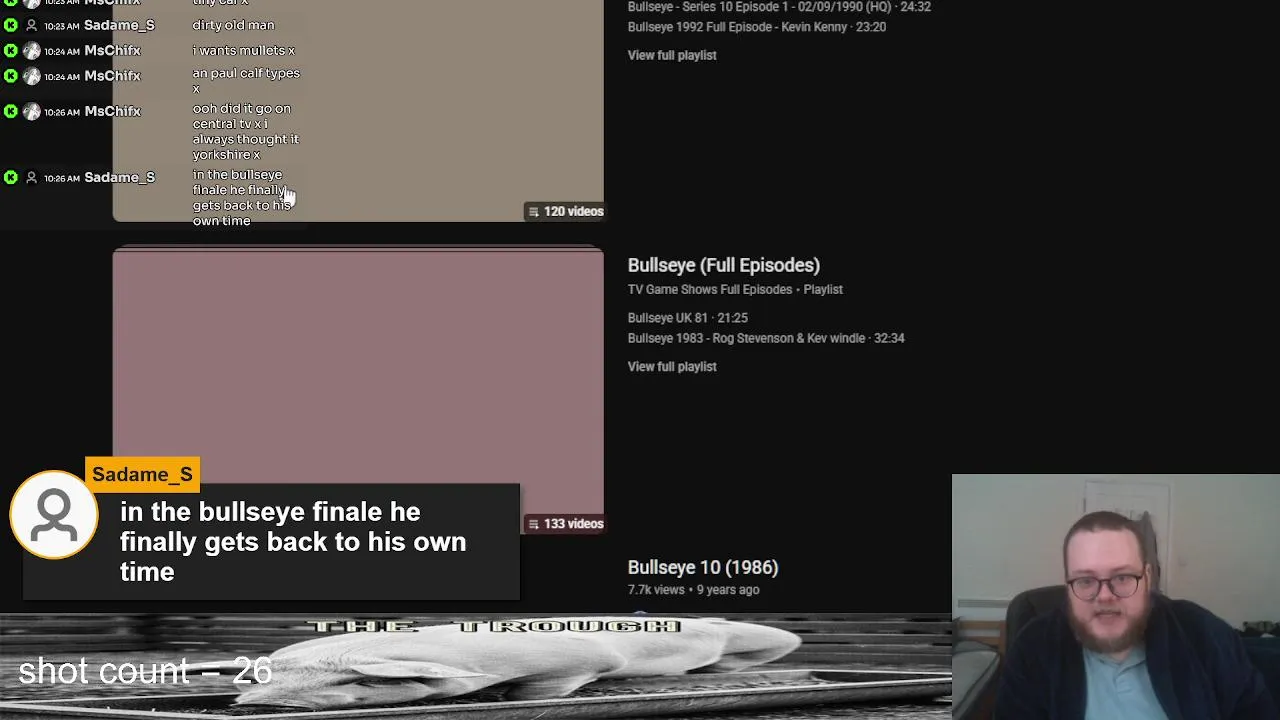This screenshot has width=1280, height=720.
Task: Open the 133 videos playlist thumbnail
Action: [358, 390]
